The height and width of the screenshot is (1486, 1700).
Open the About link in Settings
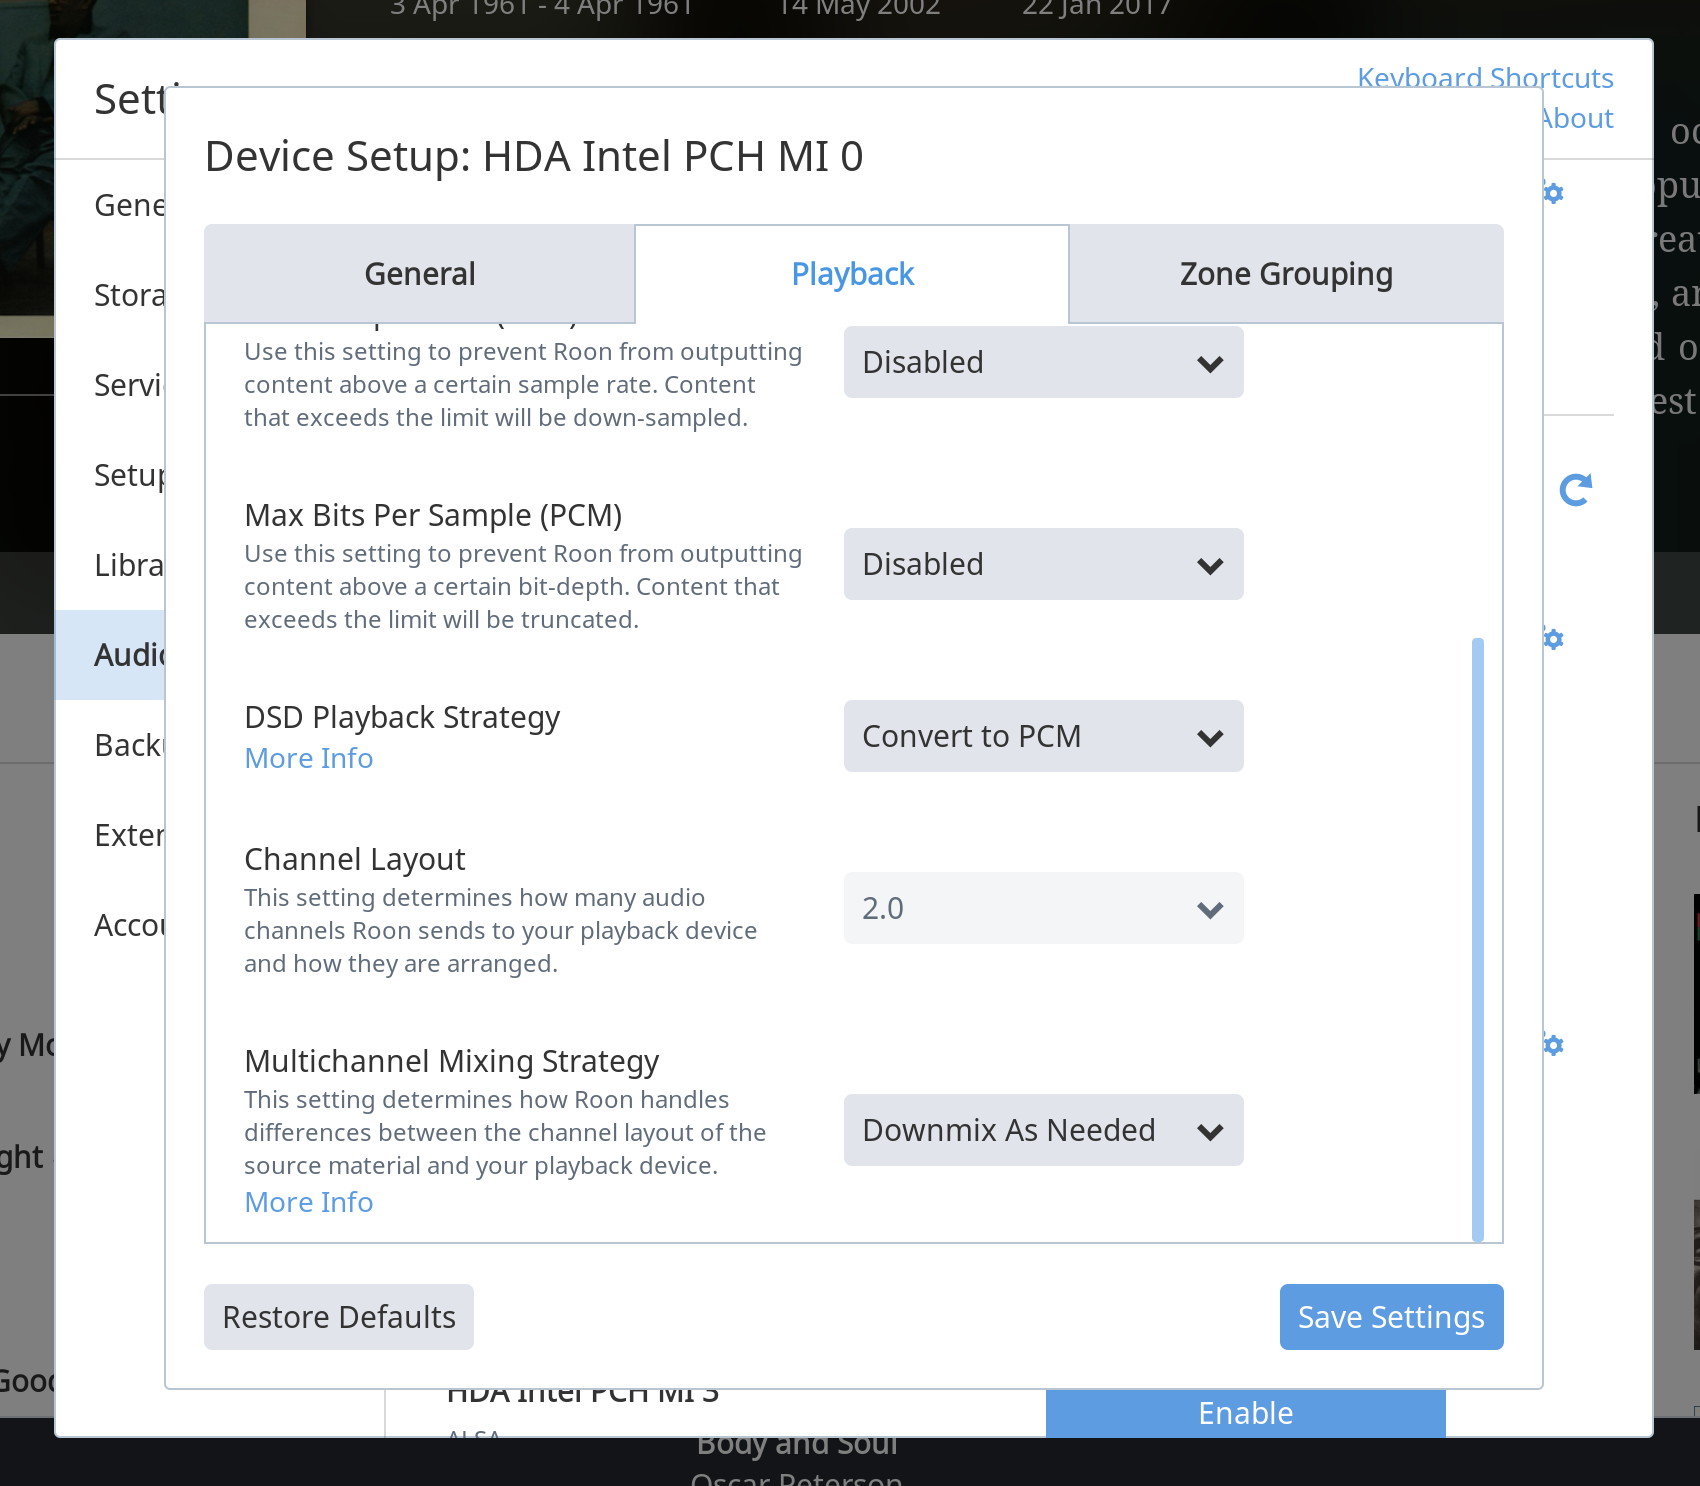1578,118
